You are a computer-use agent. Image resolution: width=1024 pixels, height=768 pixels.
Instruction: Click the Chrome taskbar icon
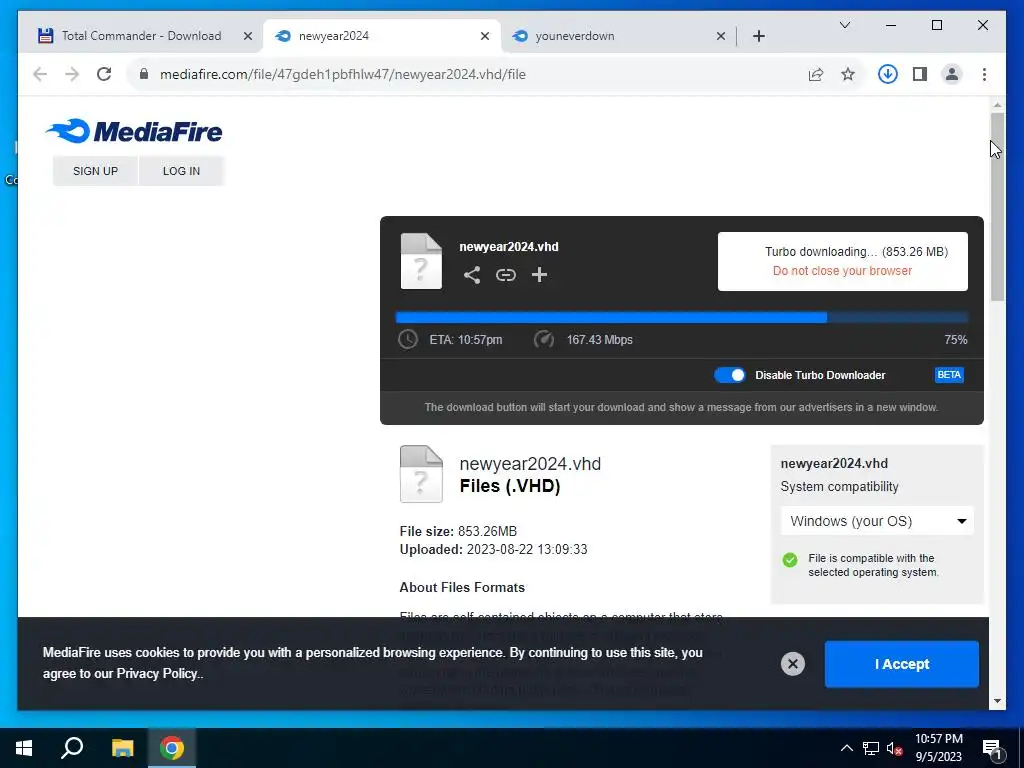click(x=172, y=748)
